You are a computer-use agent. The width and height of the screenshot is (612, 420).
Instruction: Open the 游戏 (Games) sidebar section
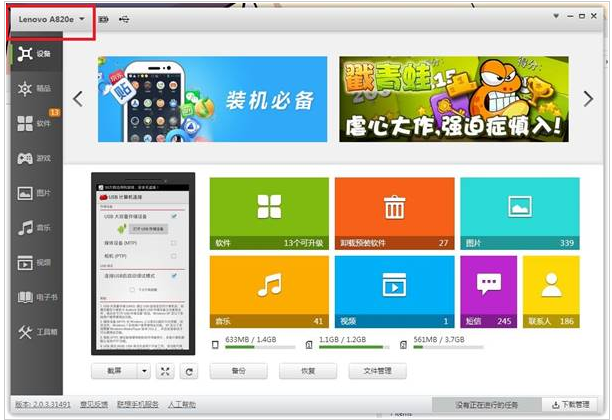(x=32, y=158)
